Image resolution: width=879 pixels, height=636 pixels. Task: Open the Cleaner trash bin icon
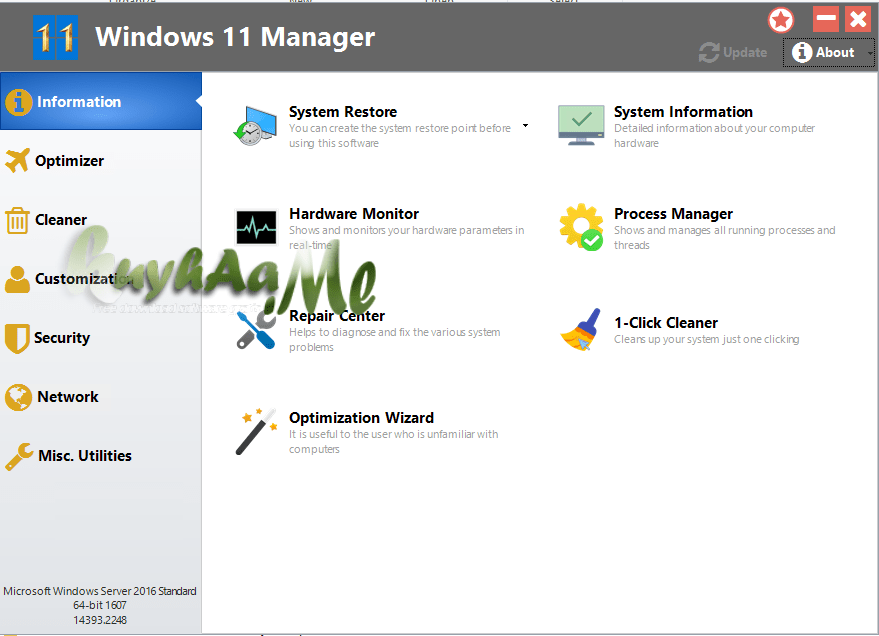click(17, 219)
